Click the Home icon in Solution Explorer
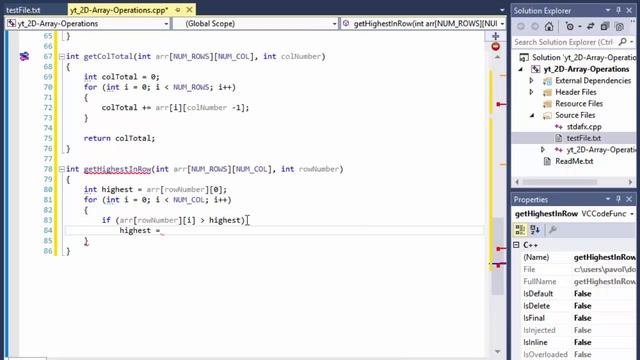Viewport: 640px width, 360px height. coord(549,27)
